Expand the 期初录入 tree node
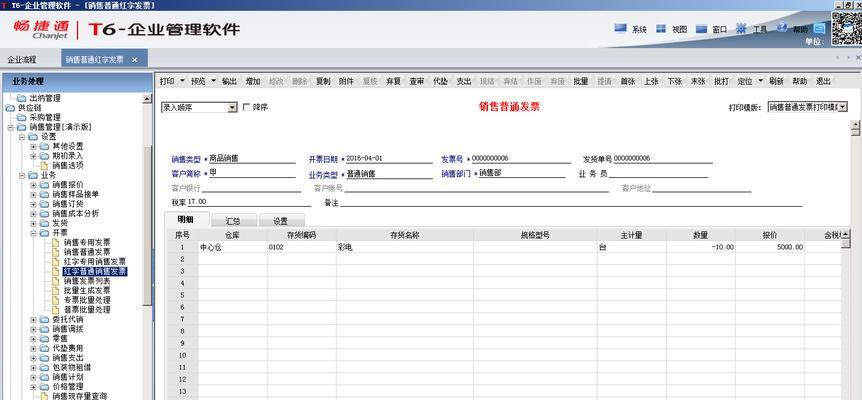862x400 pixels. 33,156
